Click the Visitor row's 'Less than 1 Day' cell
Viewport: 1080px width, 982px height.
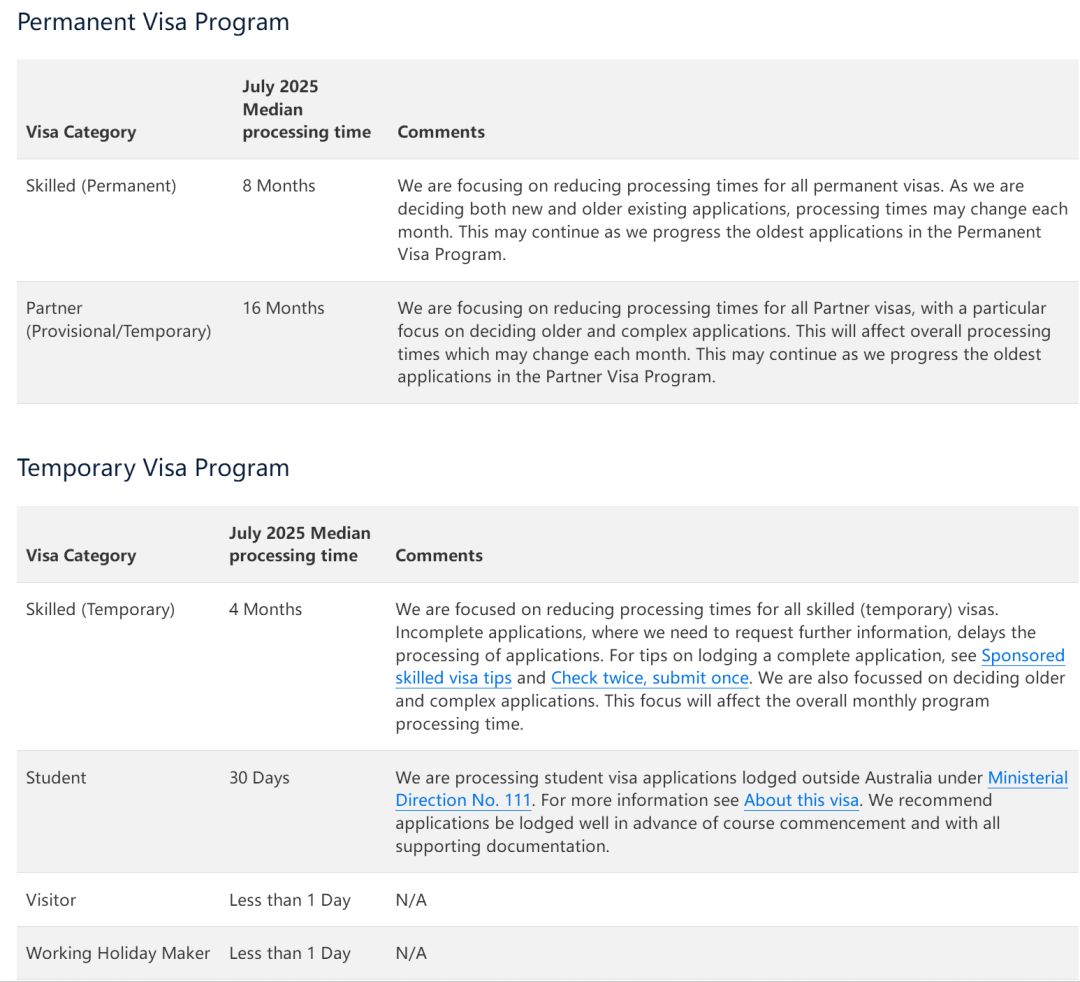coord(289,900)
